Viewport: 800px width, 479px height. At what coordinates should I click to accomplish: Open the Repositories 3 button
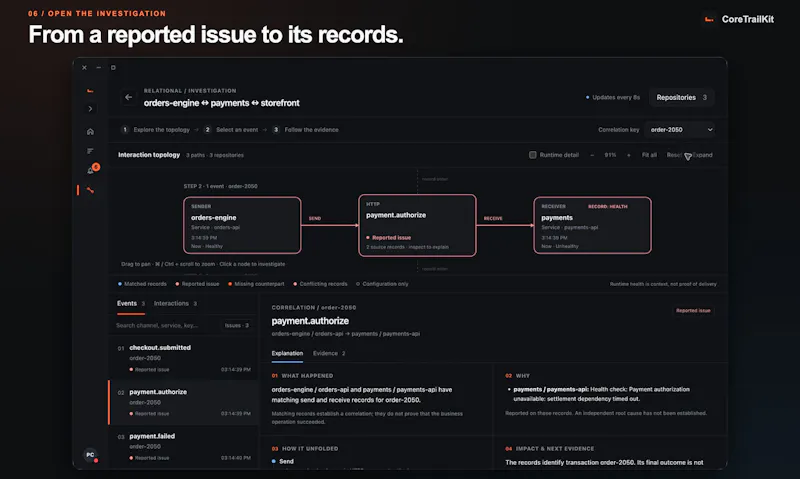click(682, 97)
